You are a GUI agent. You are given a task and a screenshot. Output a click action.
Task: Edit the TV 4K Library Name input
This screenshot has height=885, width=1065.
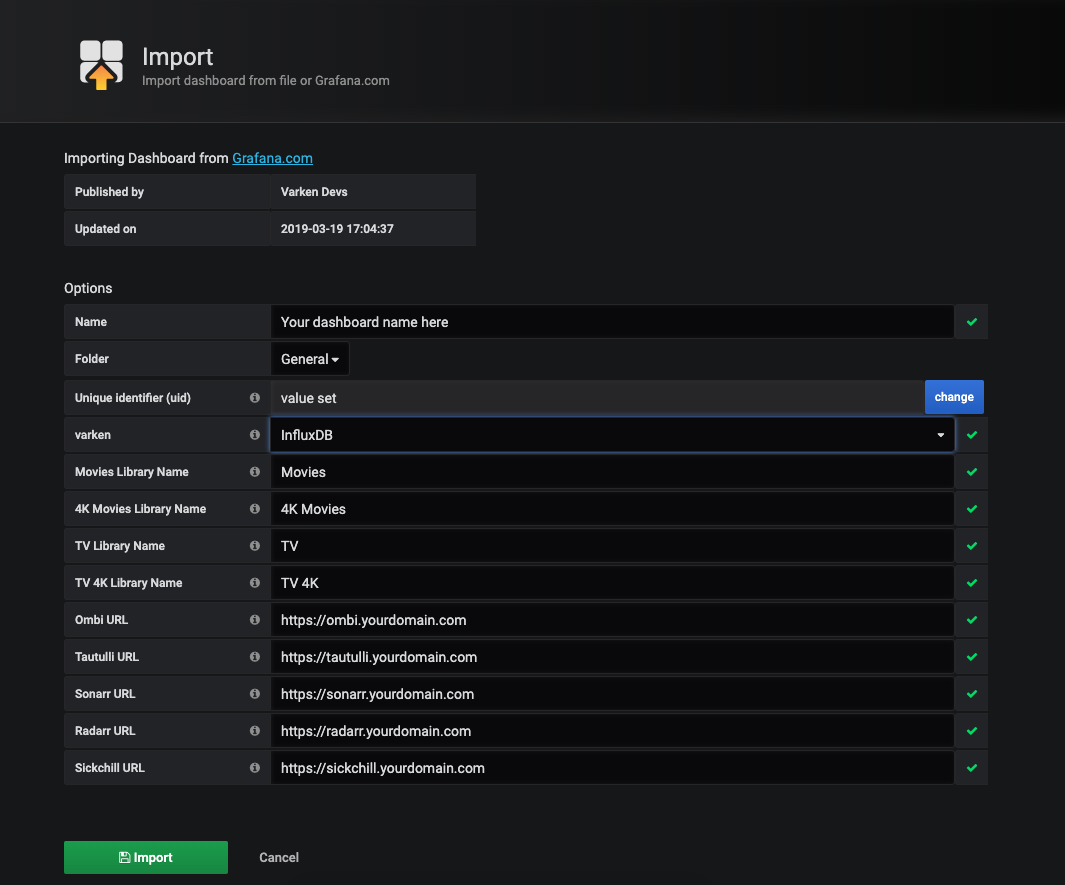click(612, 583)
